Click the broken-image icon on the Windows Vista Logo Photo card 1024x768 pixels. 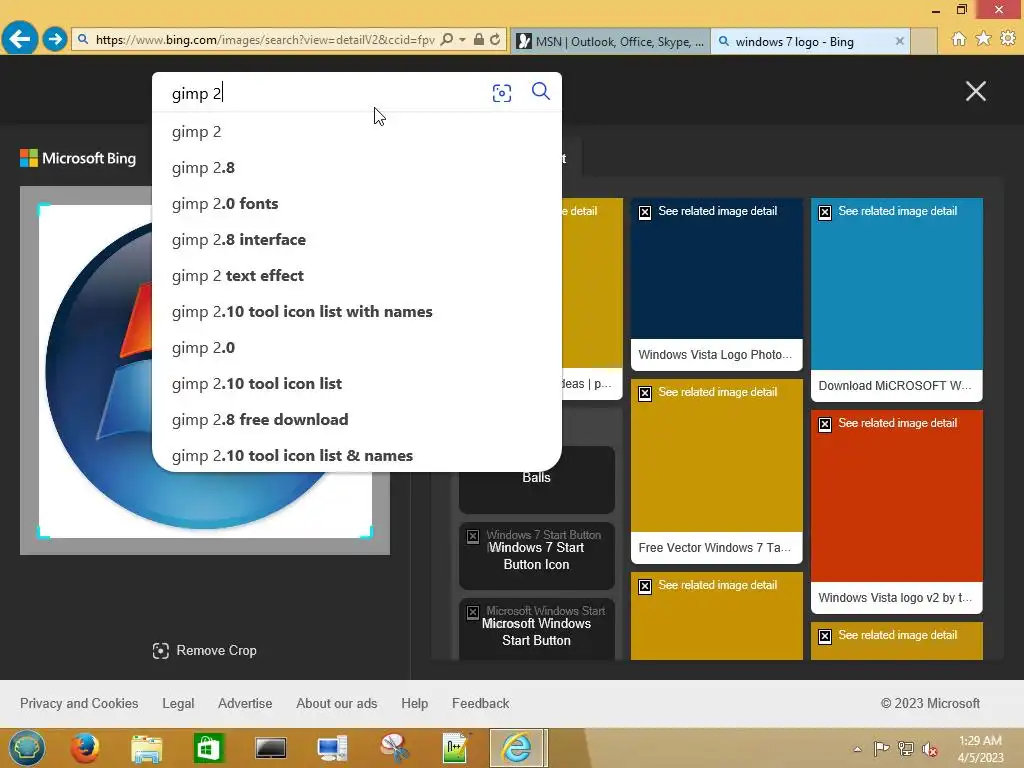(x=645, y=212)
